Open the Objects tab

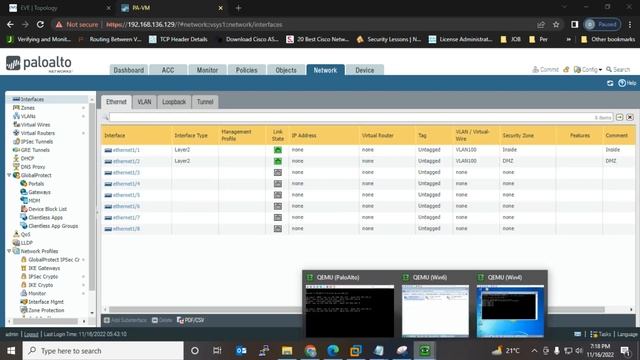(286, 70)
